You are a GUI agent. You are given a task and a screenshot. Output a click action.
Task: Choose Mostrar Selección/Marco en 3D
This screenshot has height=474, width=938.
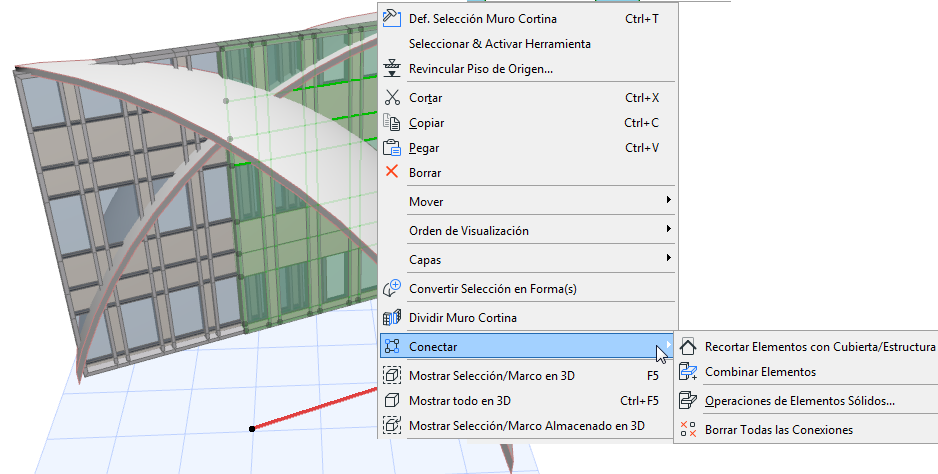[x=528, y=376]
